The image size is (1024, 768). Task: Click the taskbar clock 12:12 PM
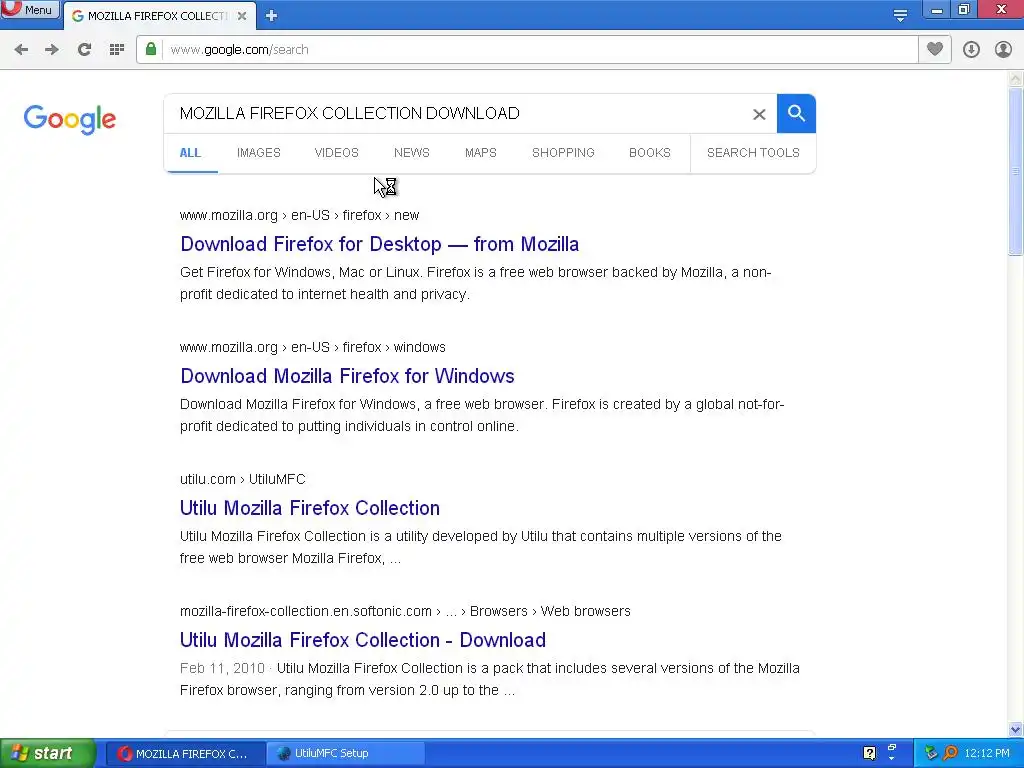point(987,754)
